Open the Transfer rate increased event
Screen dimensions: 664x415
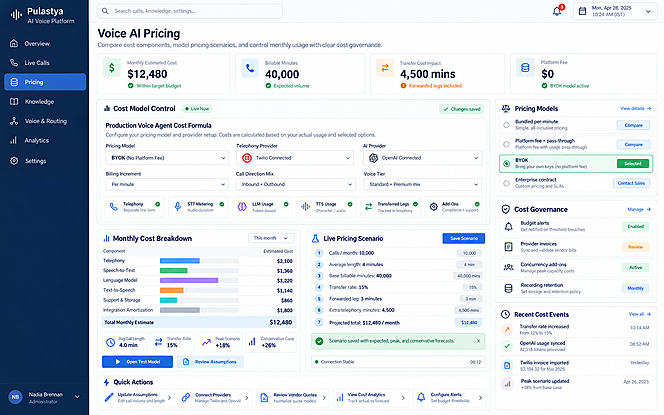(x=575, y=329)
